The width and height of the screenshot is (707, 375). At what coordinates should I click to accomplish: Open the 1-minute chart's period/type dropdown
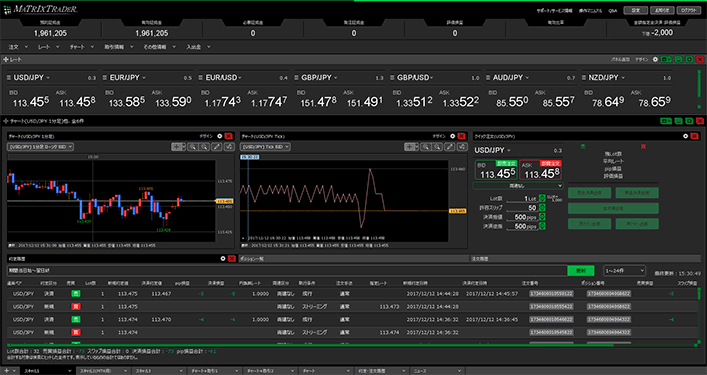[x=41, y=147]
